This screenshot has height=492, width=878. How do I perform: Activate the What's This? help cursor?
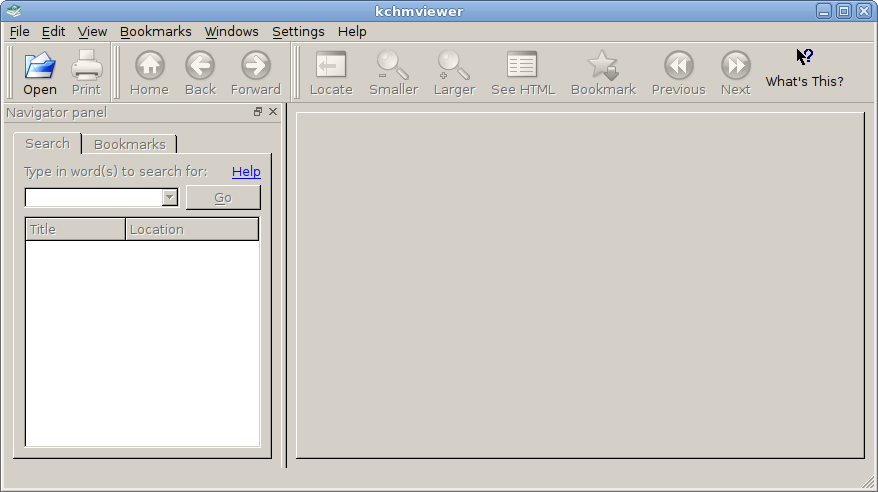pos(805,68)
